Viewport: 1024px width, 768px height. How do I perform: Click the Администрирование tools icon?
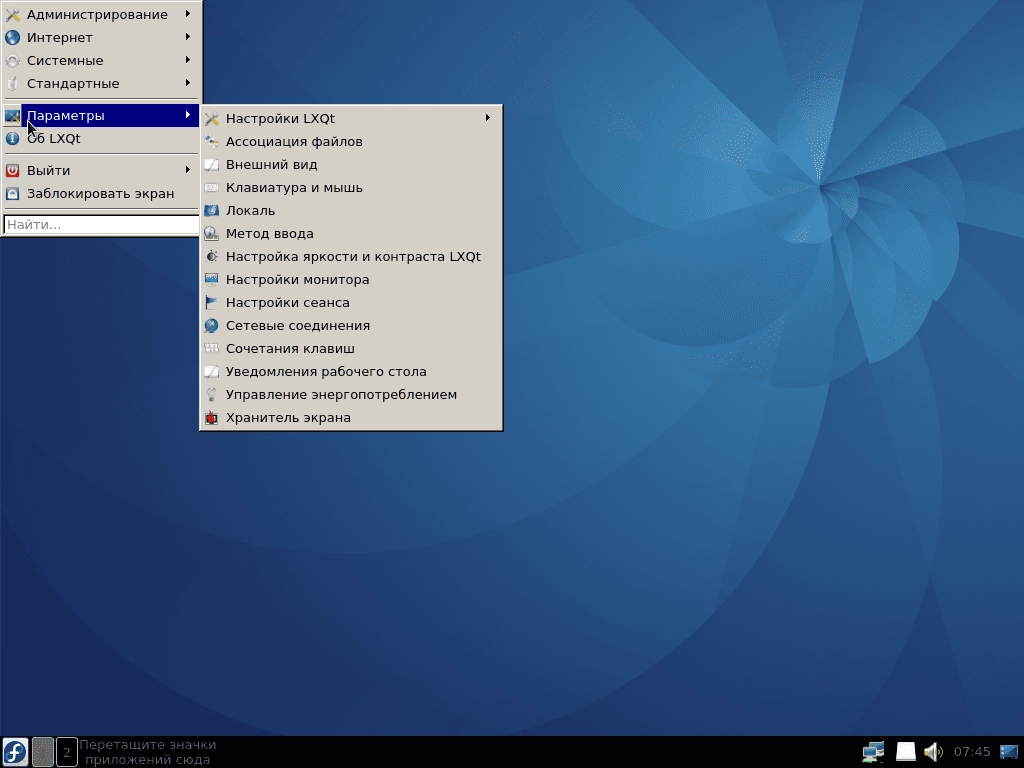[x=12, y=14]
